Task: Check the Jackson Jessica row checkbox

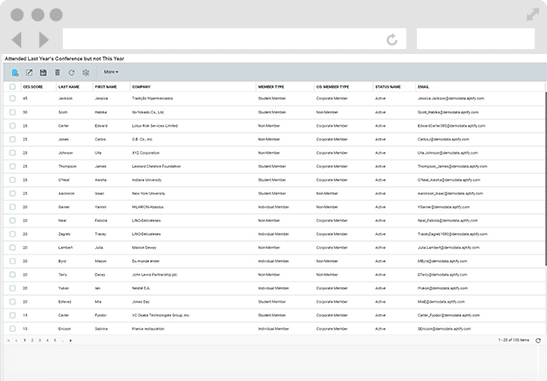Action: tap(13, 98)
